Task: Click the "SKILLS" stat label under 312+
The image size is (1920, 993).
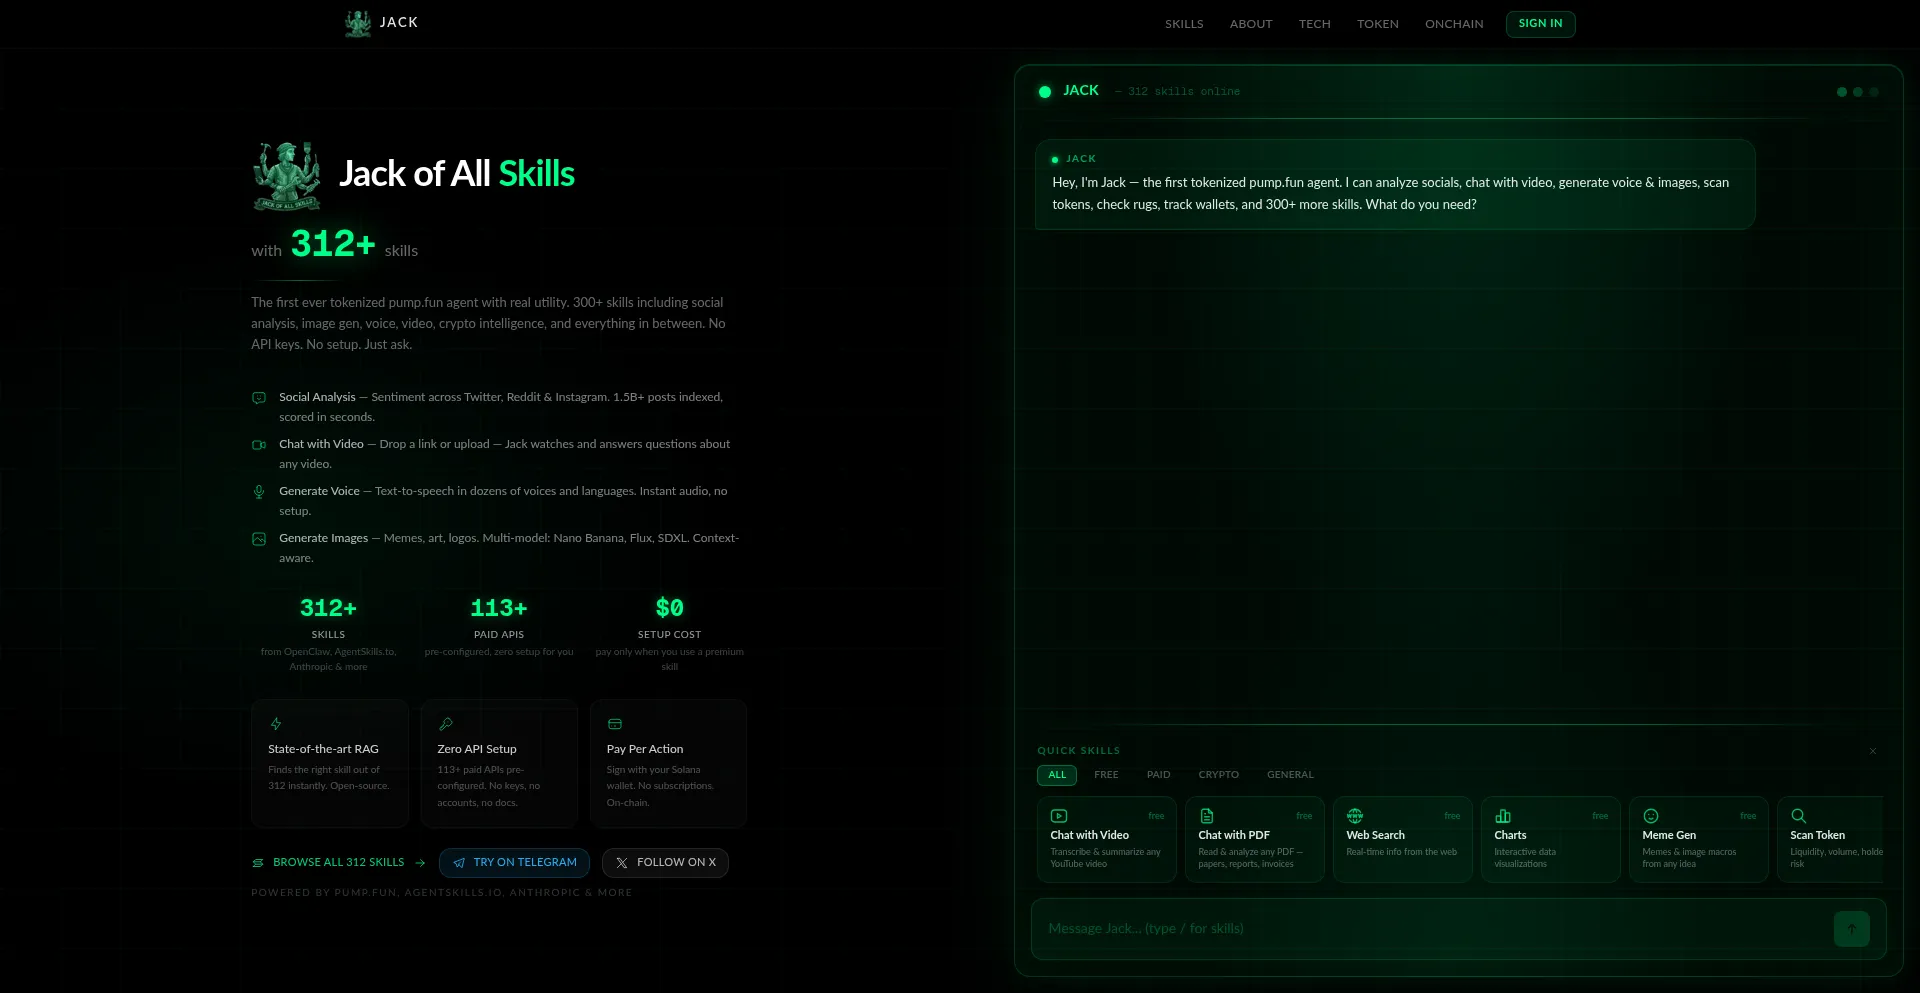Action: click(328, 635)
